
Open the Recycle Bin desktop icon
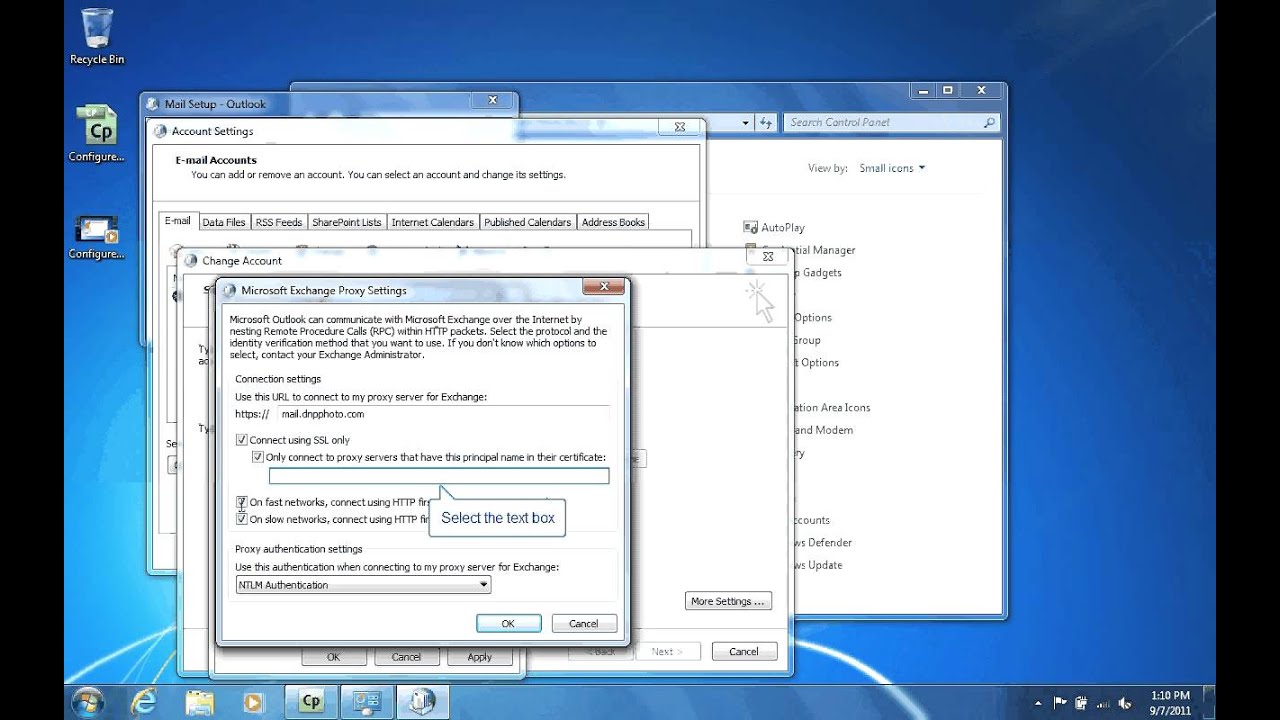(97, 36)
